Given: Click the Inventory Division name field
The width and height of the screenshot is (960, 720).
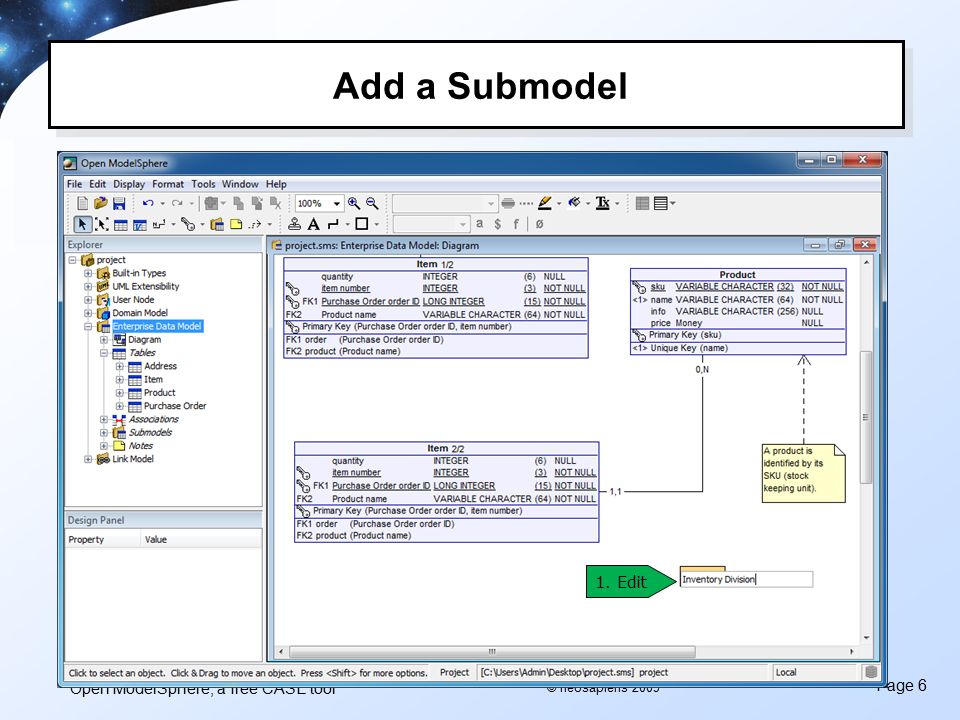Looking at the screenshot, I should [x=746, y=579].
